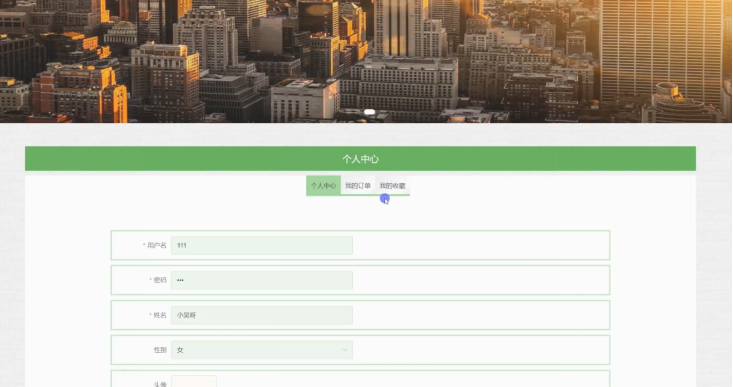Click the 密码 input field
The image size is (733, 387).
point(262,280)
